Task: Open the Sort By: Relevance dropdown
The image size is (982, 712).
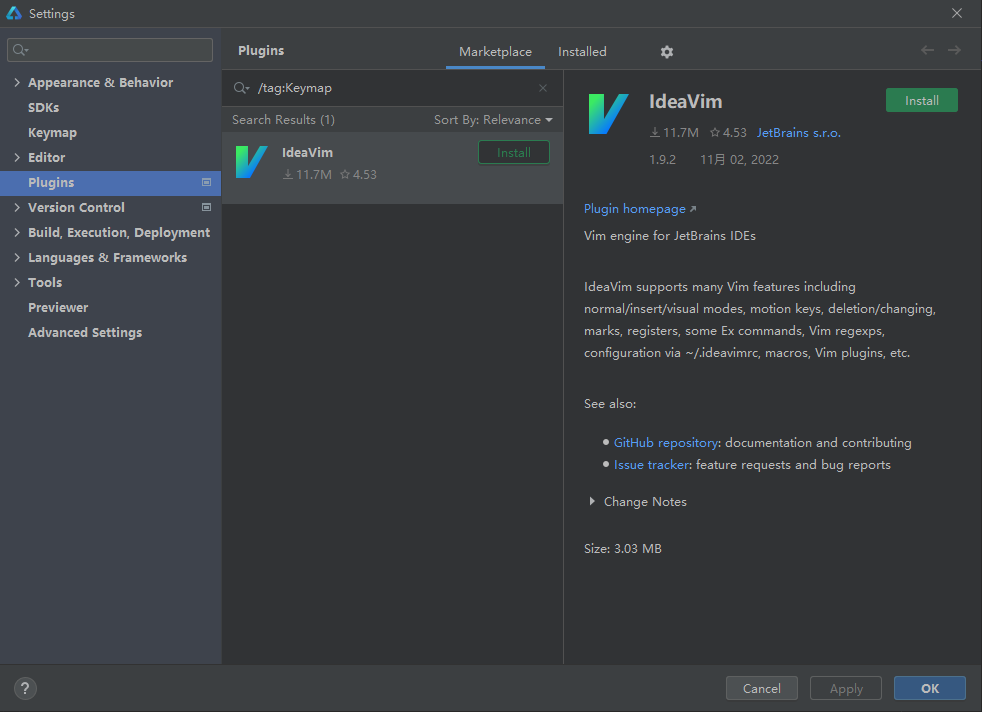Action: 494,120
